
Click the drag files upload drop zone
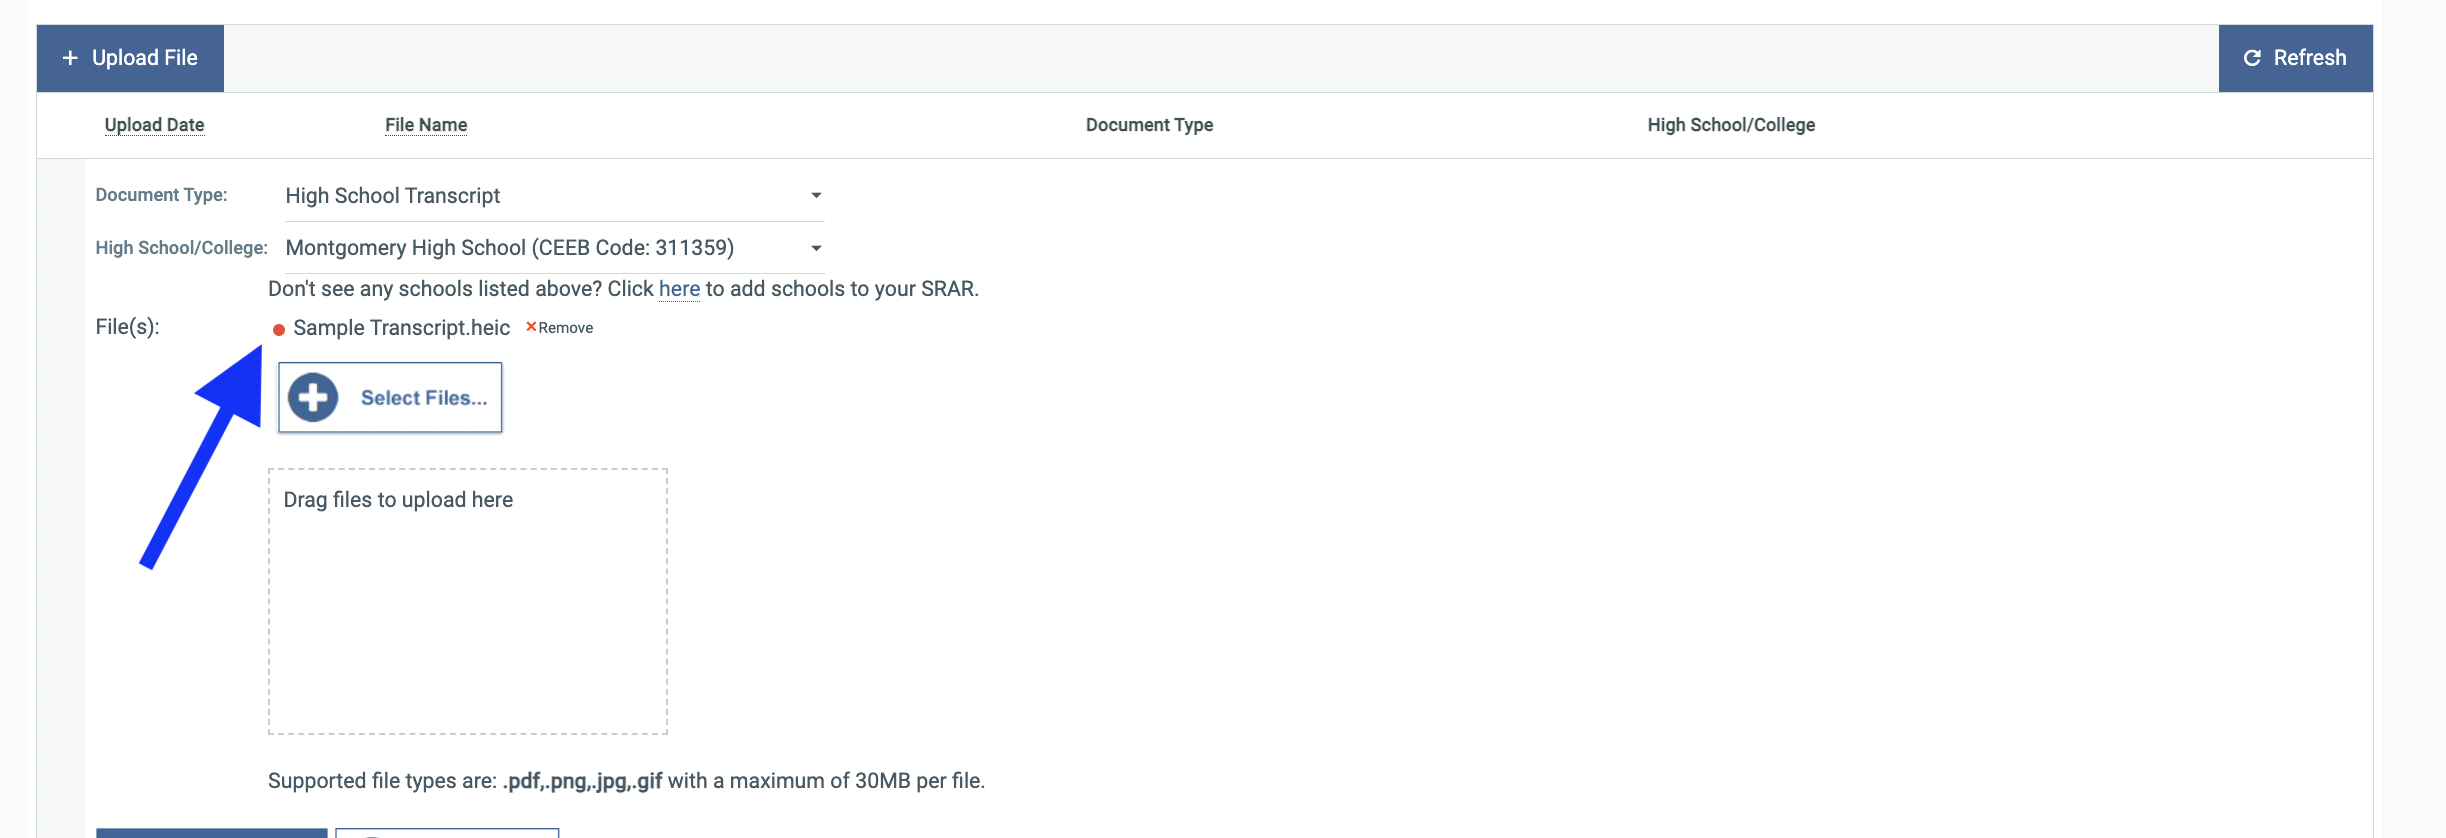(x=467, y=601)
